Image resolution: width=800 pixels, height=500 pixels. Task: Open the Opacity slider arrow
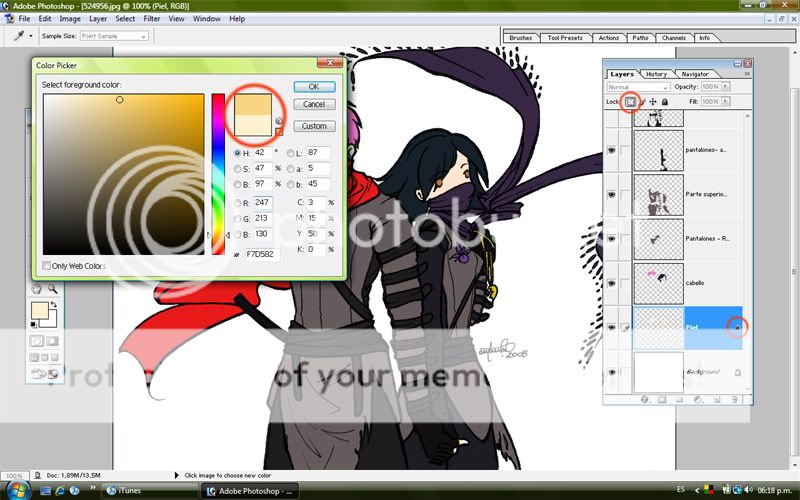point(725,87)
